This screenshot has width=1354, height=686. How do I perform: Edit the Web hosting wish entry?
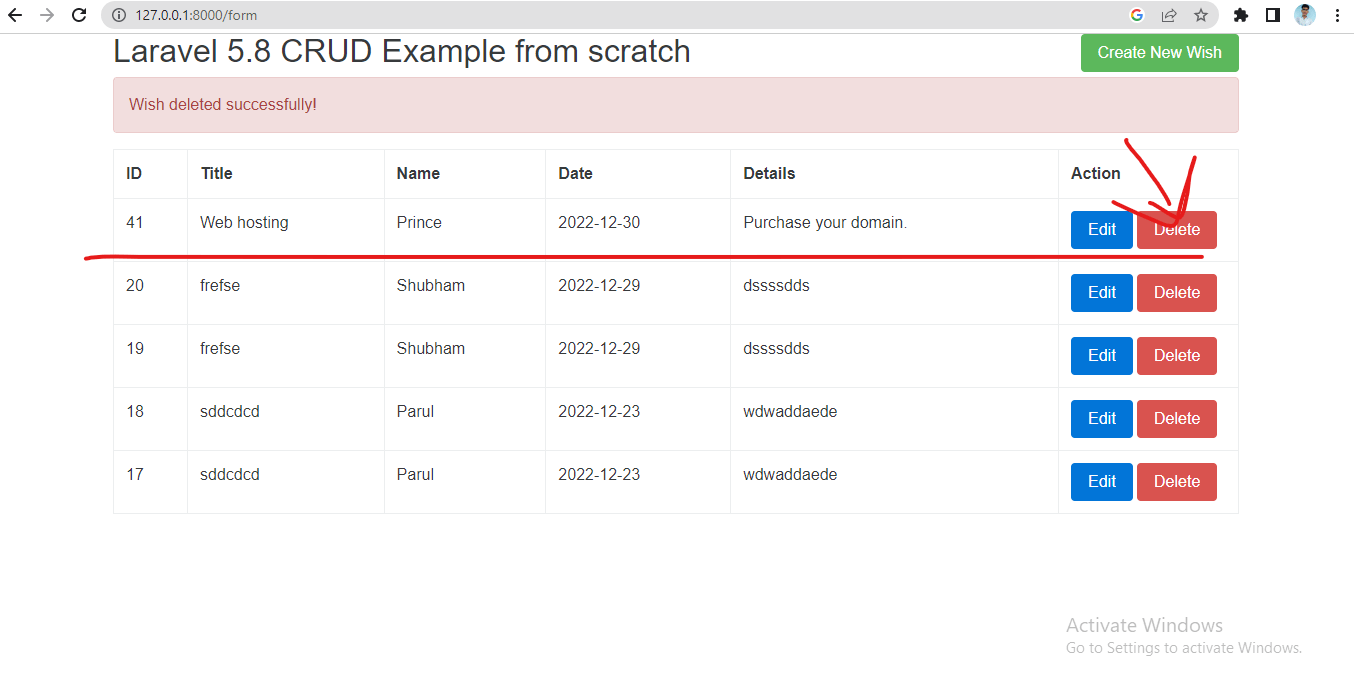click(1101, 229)
